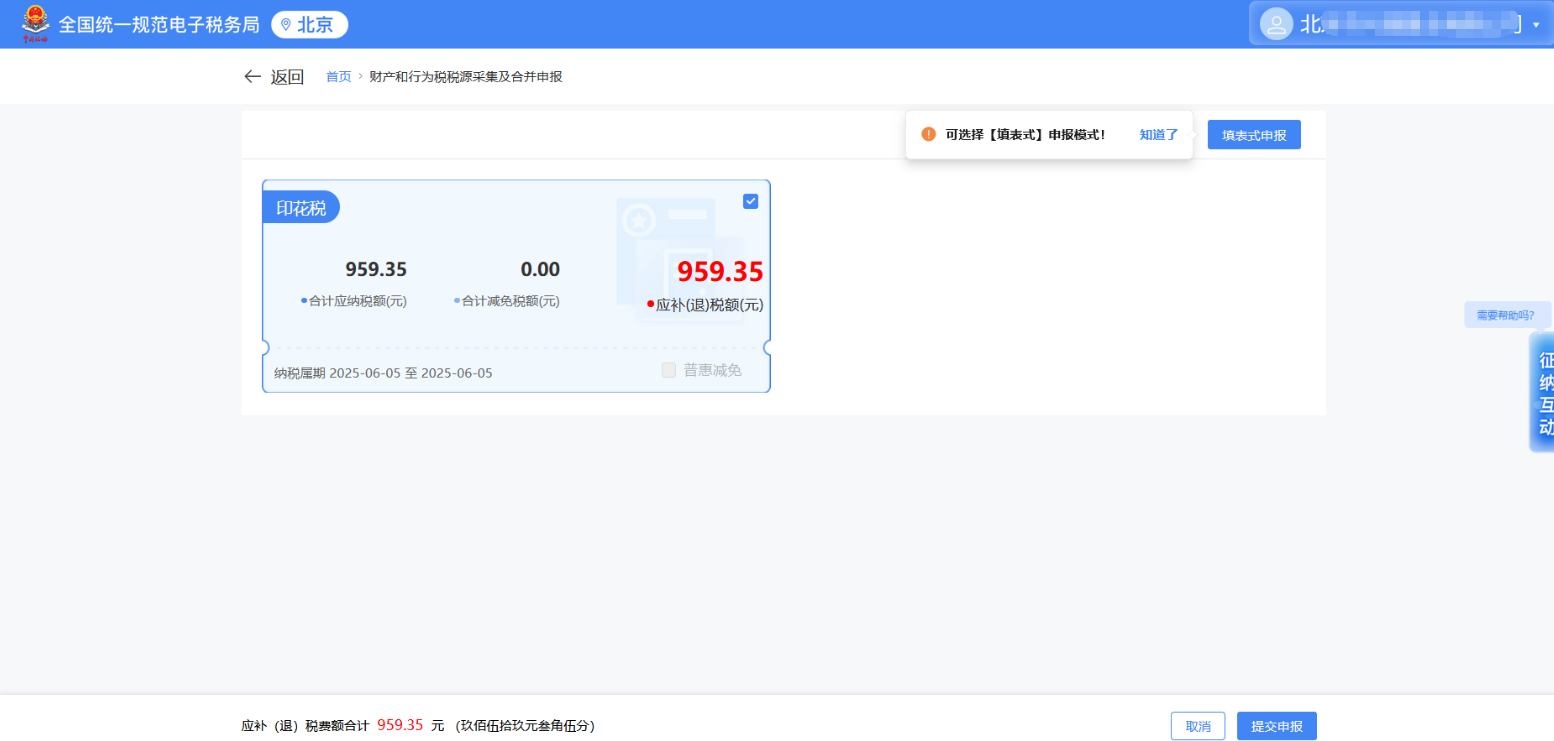Click the Beijing location pin badge
This screenshot has width=1554, height=741.
click(309, 24)
